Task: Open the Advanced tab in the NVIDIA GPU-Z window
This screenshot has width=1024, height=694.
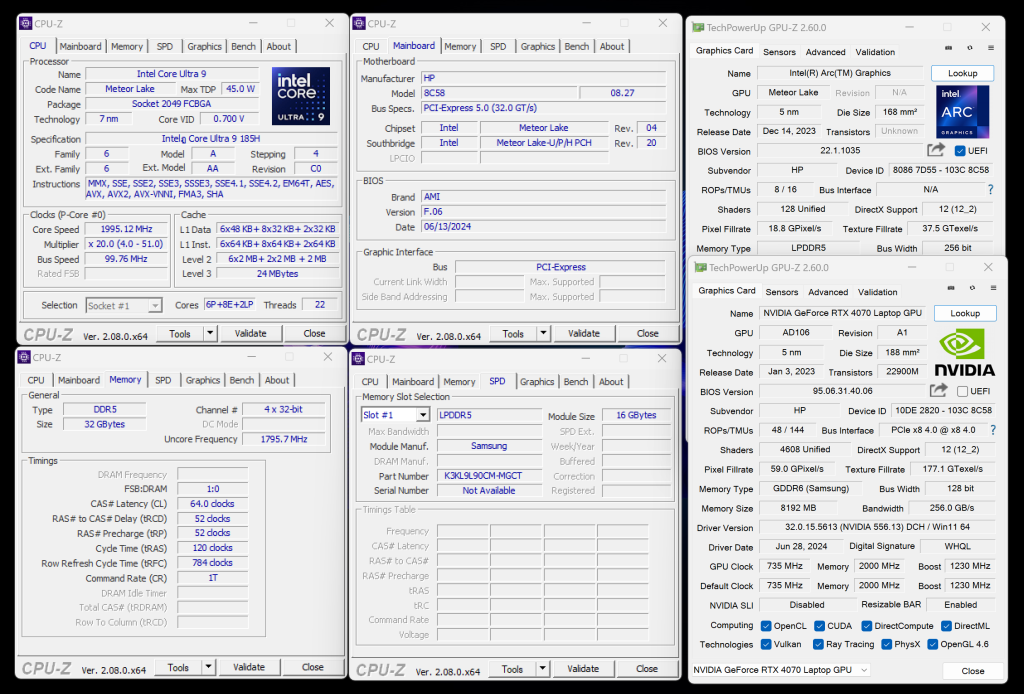Action: click(x=828, y=292)
